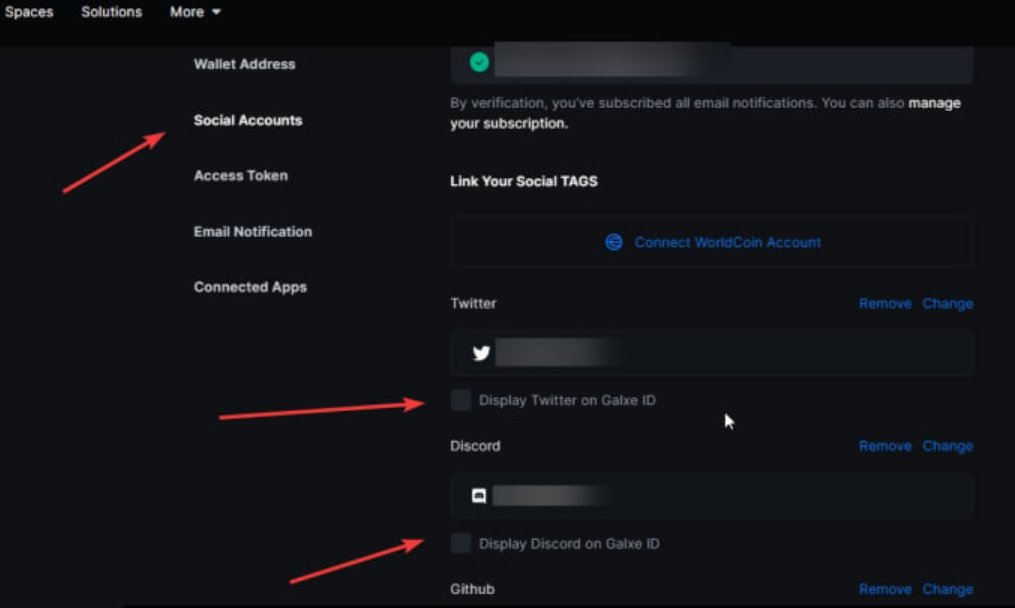Viewport: 1015px width, 608px height.
Task: Remove the linked Github account
Action: (885, 589)
